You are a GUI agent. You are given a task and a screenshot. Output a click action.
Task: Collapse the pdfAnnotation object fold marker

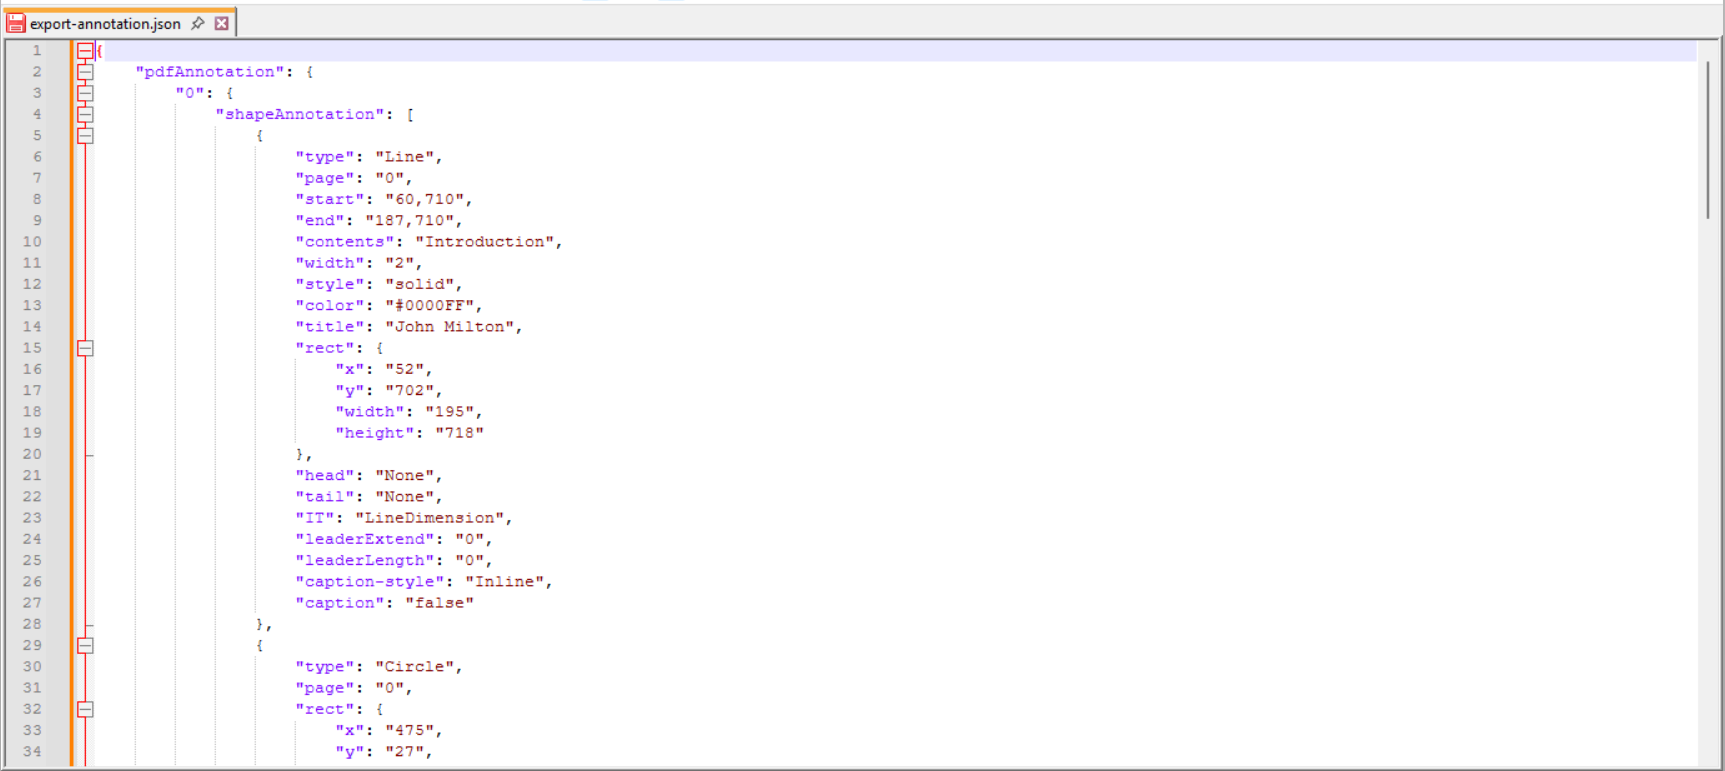85,71
